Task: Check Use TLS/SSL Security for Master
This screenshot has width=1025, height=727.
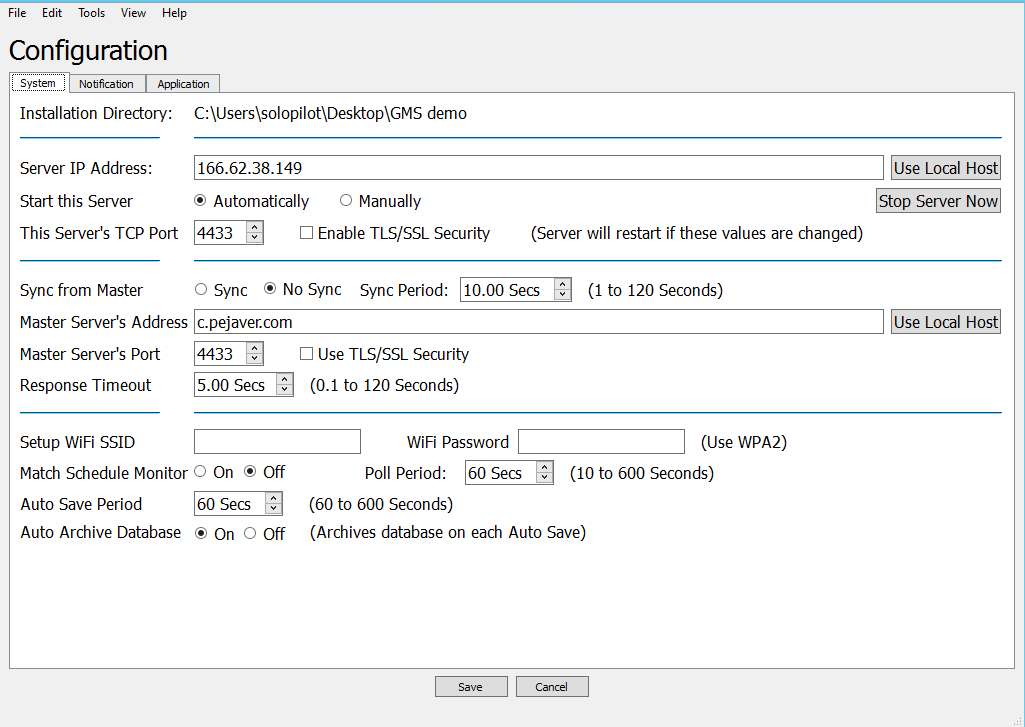Action: click(x=308, y=354)
